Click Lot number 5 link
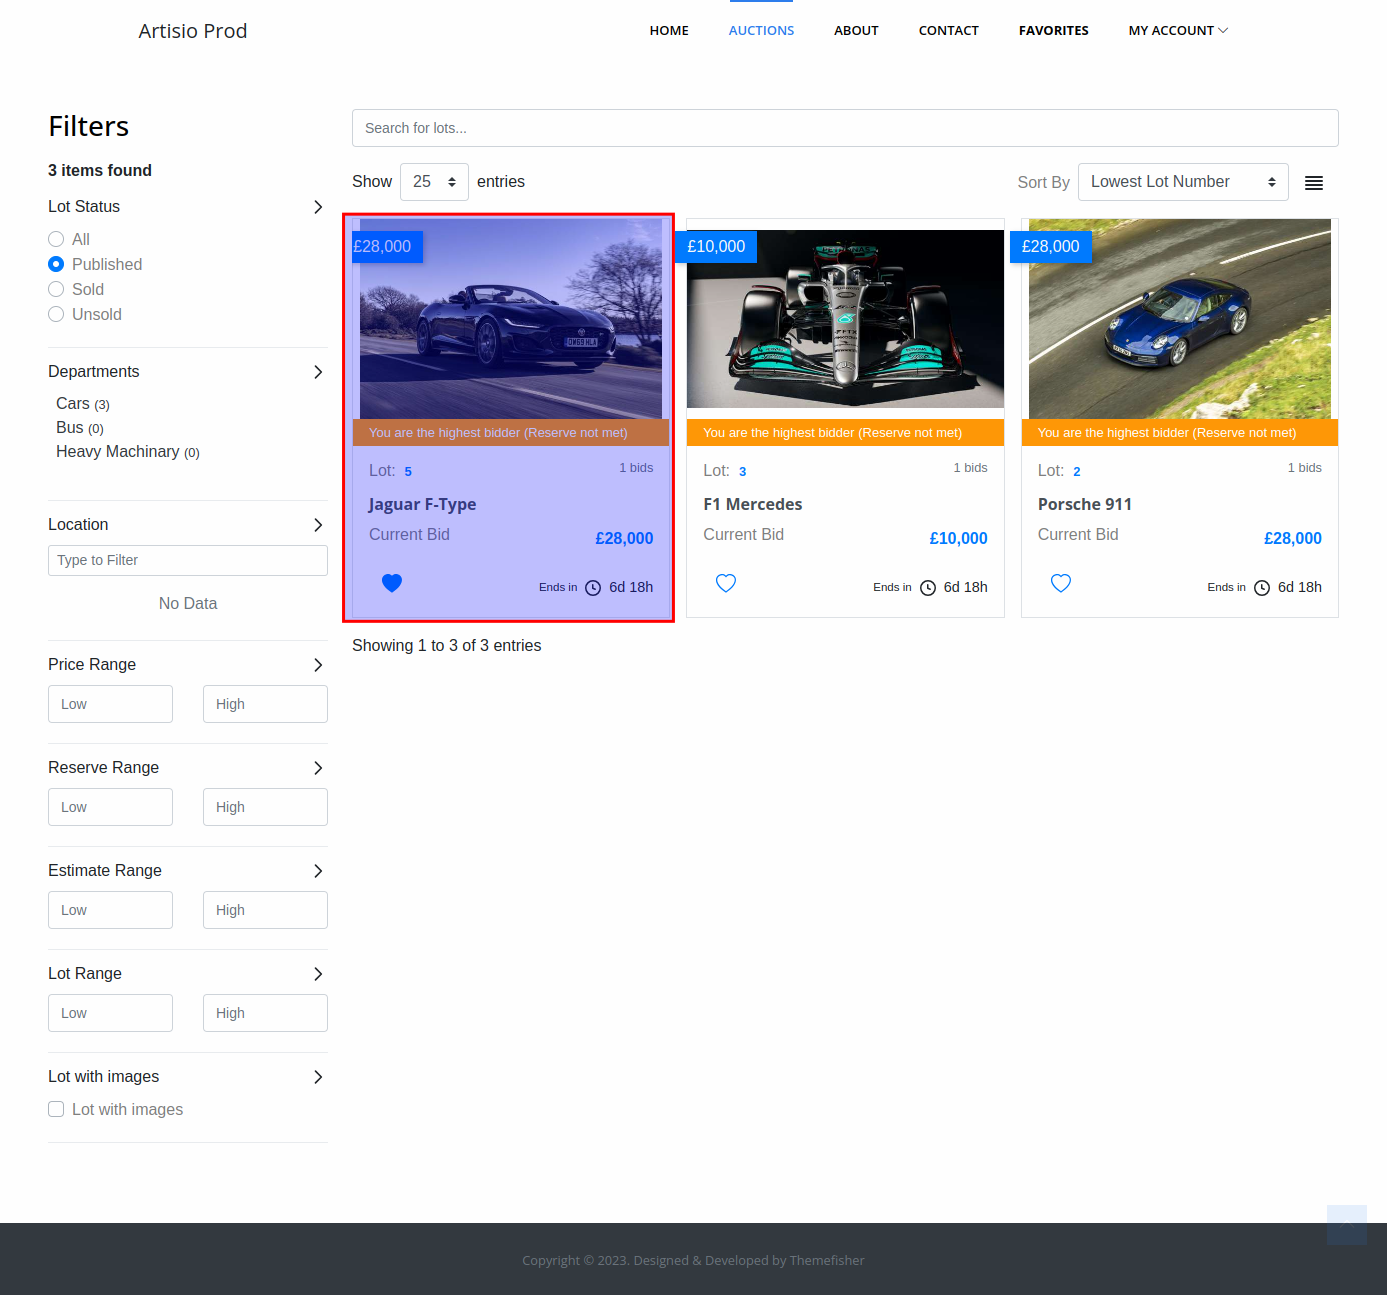This screenshot has height=1295, width=1387. tap(408, 472)
